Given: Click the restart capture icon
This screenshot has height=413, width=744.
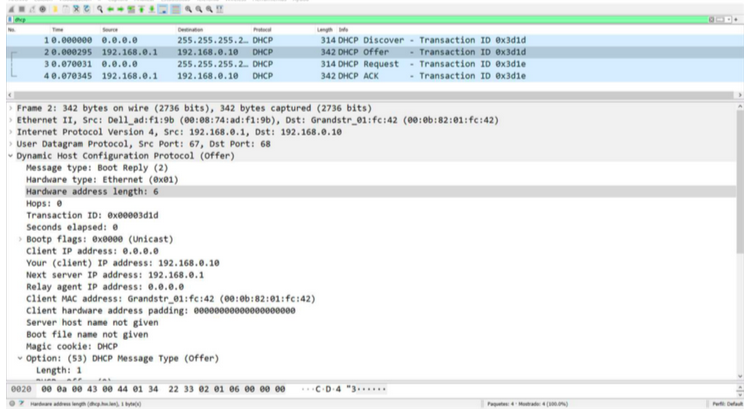Looking at the screenshot, I should tap(32, 9).
